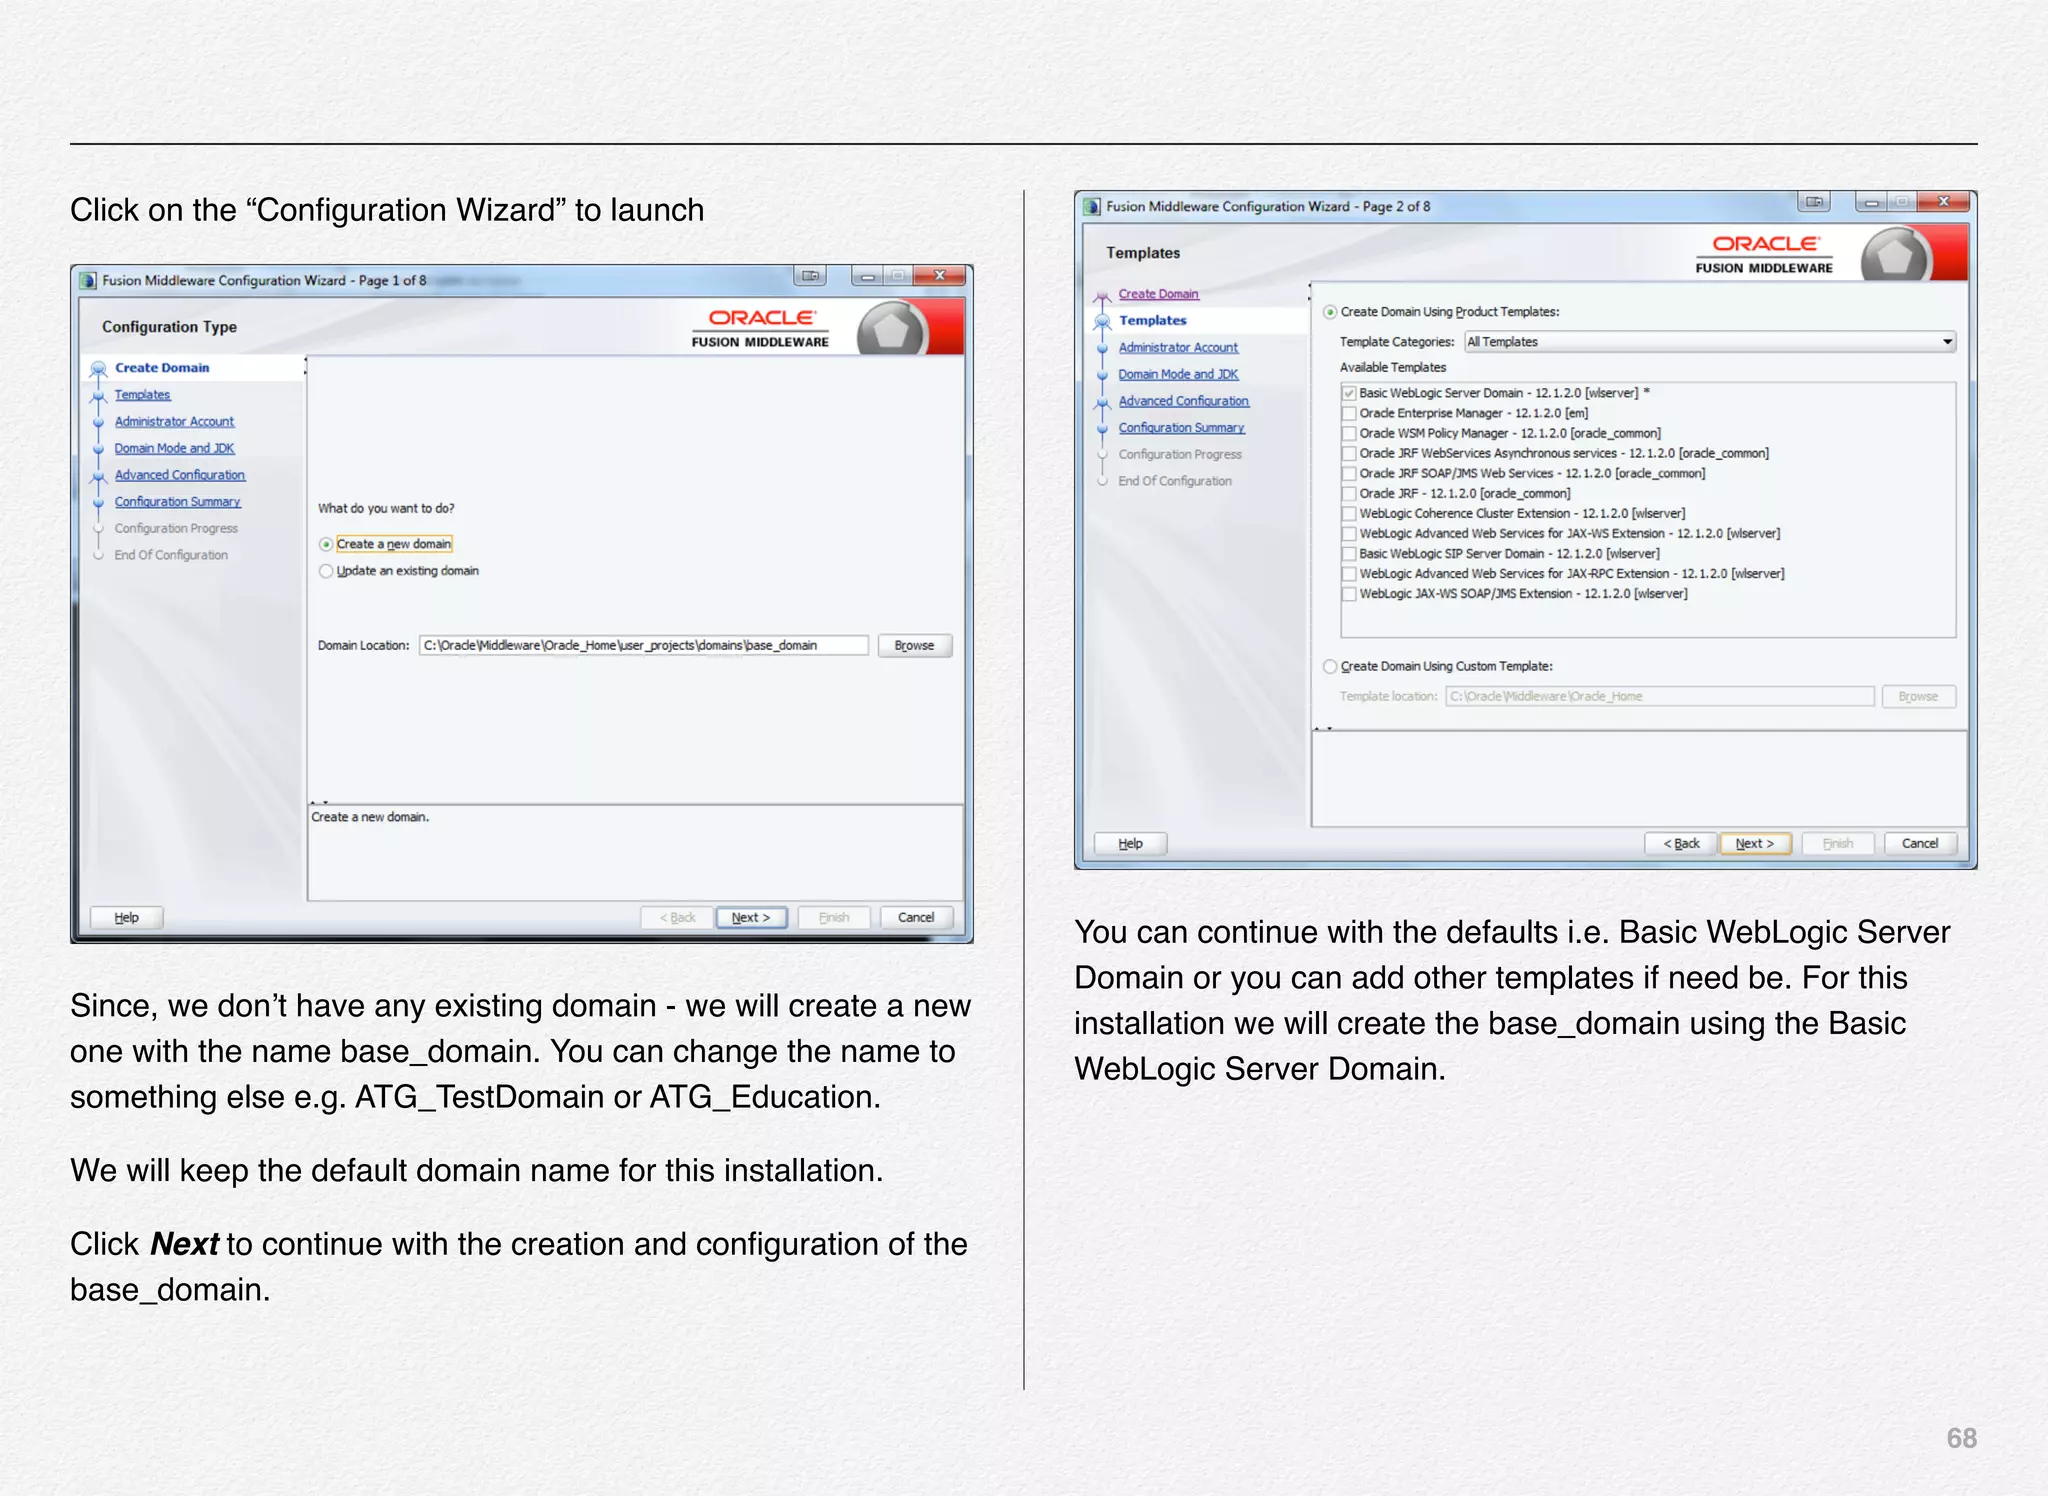Image resolution: width=2048 pixels, height=1496 pixels.
Task: Click the title bar app icon of Page 2 wizard
Action: [x=1092, y=207]
